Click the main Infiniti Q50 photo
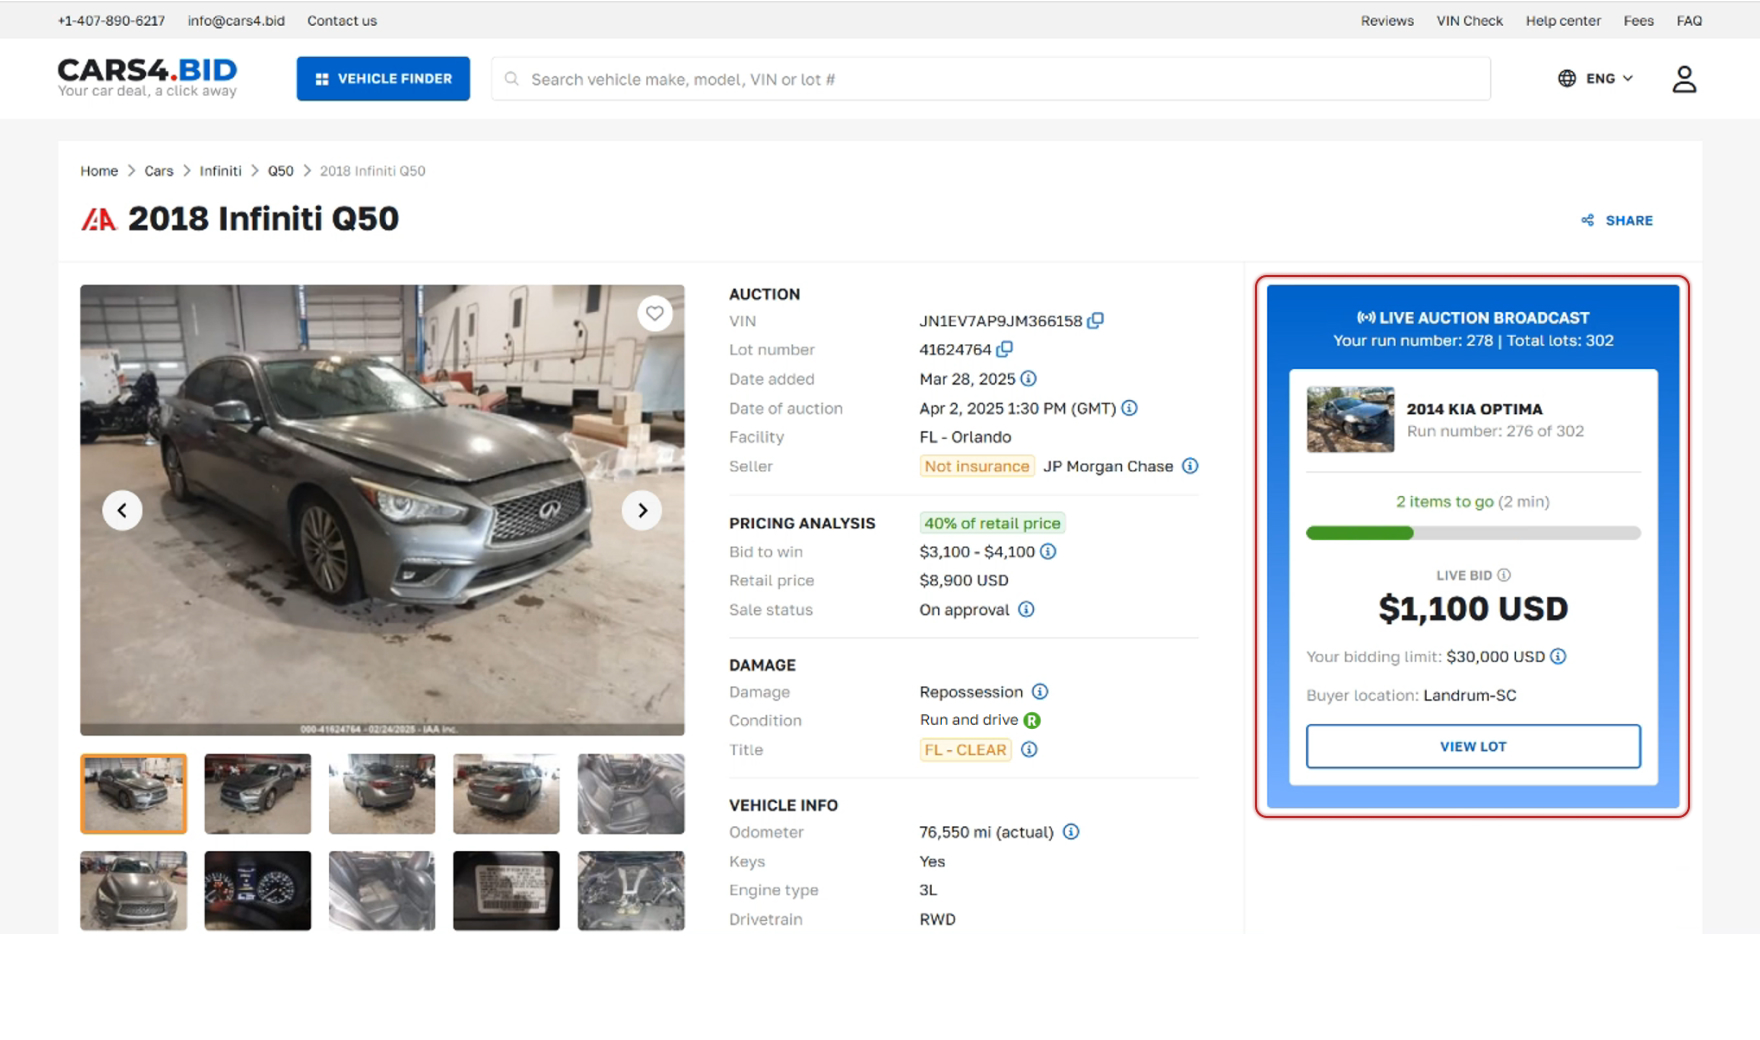The image size is (1760, 1040). pyautogui.click(x=382, y=510)
